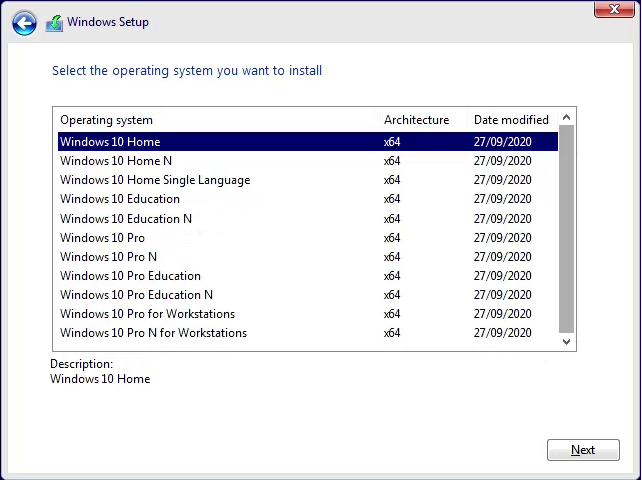Click the blue back arrow button

point(24,23)
